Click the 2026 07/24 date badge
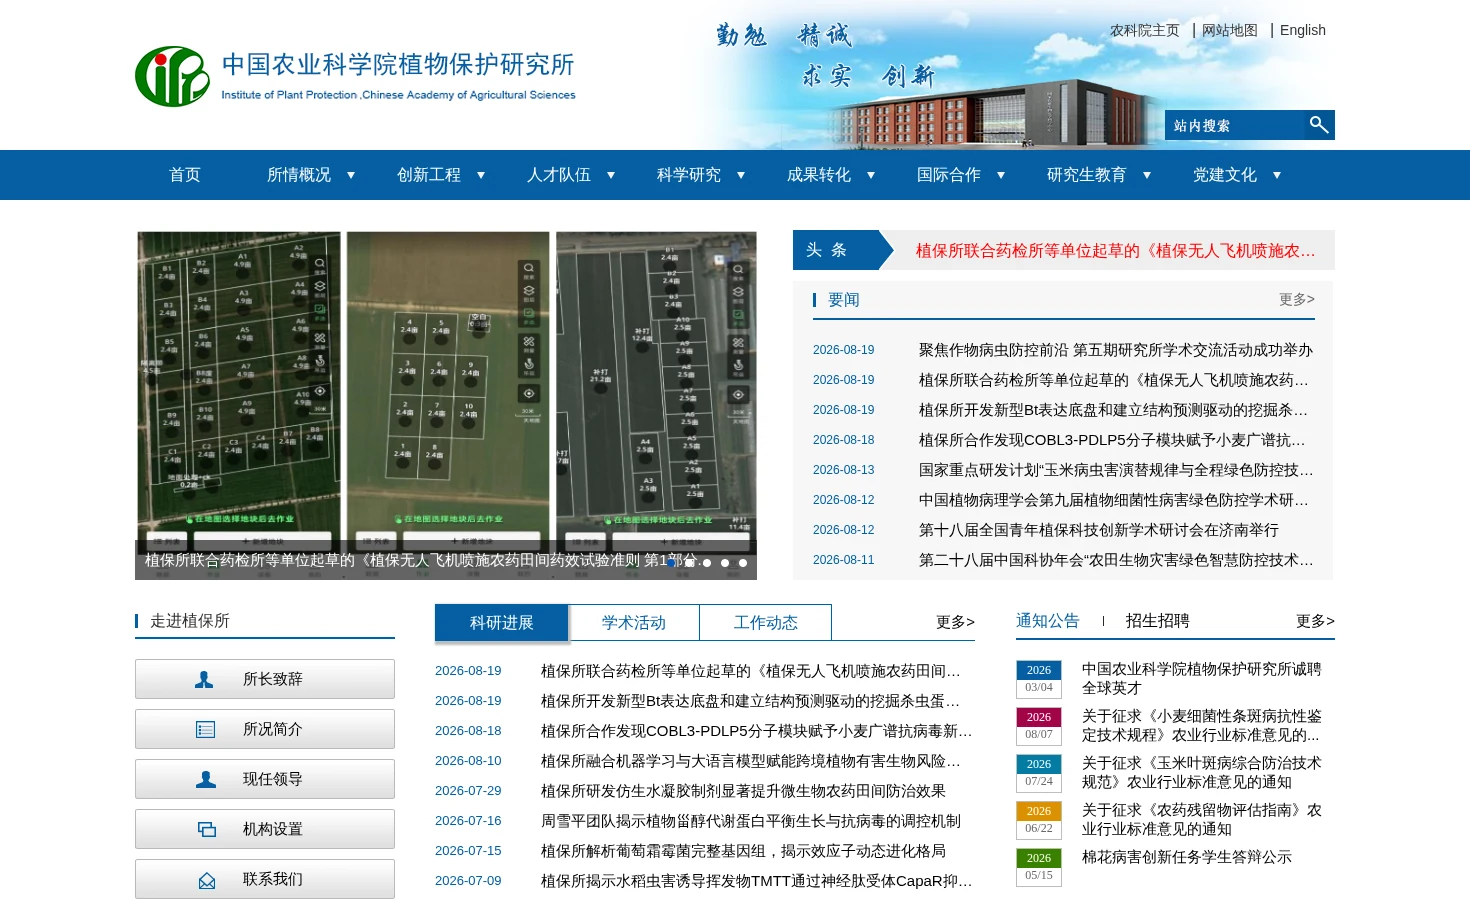Image resolution: width=1470 pixels, height=923 pixels. [x=1039, y=773]
